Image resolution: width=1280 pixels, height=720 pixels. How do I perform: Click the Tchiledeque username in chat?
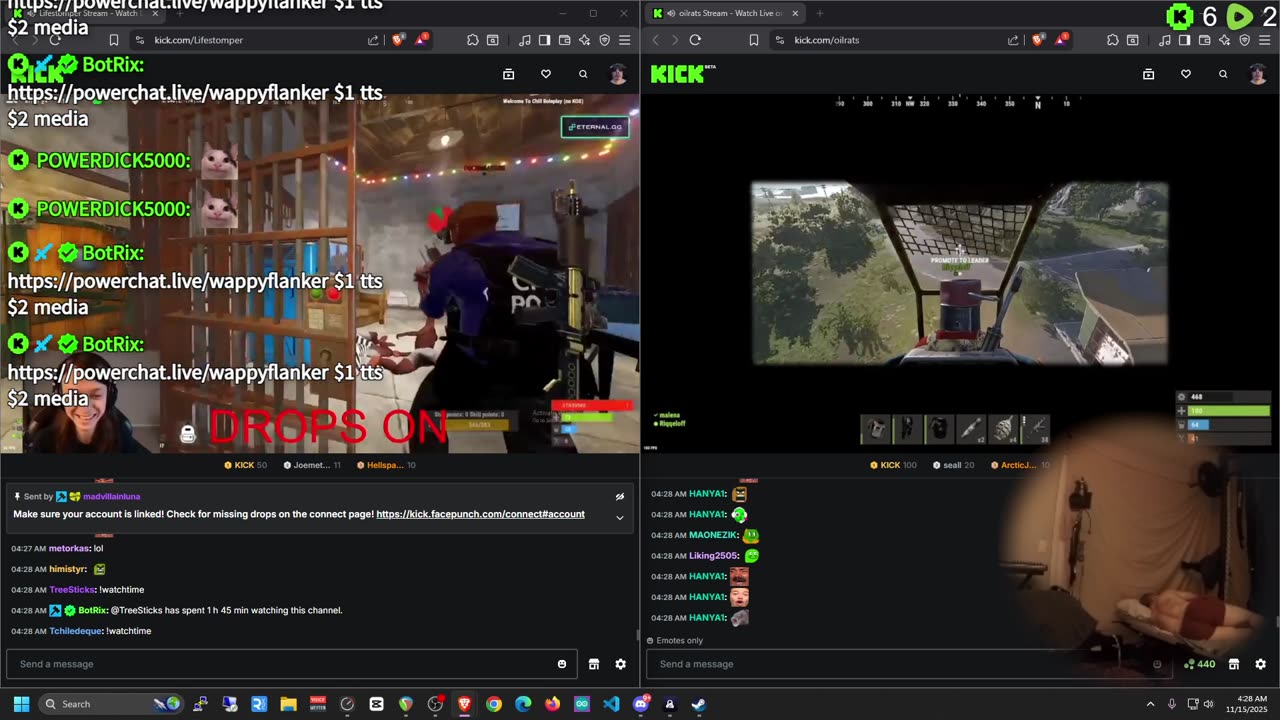pyautogui.click(x=74, y=631)
